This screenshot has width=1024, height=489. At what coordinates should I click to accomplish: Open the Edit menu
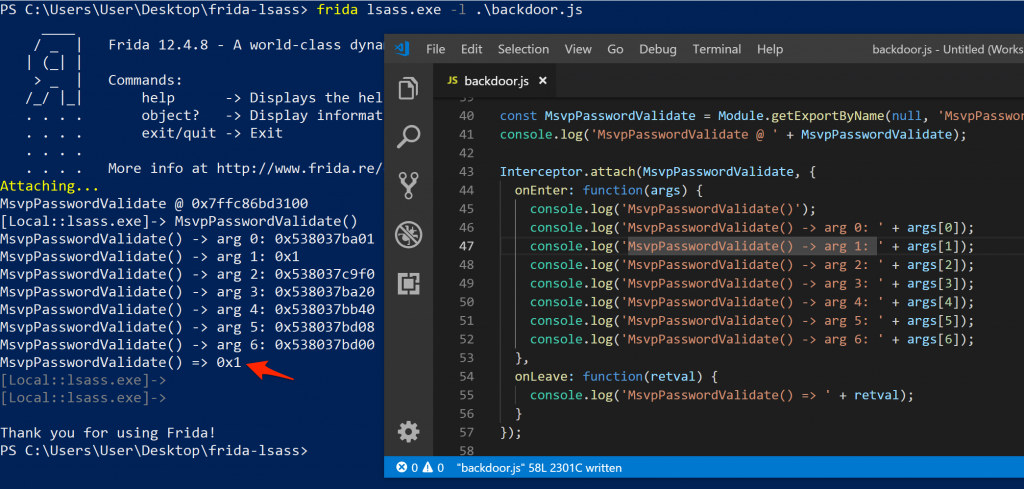(x=471, y=49)
